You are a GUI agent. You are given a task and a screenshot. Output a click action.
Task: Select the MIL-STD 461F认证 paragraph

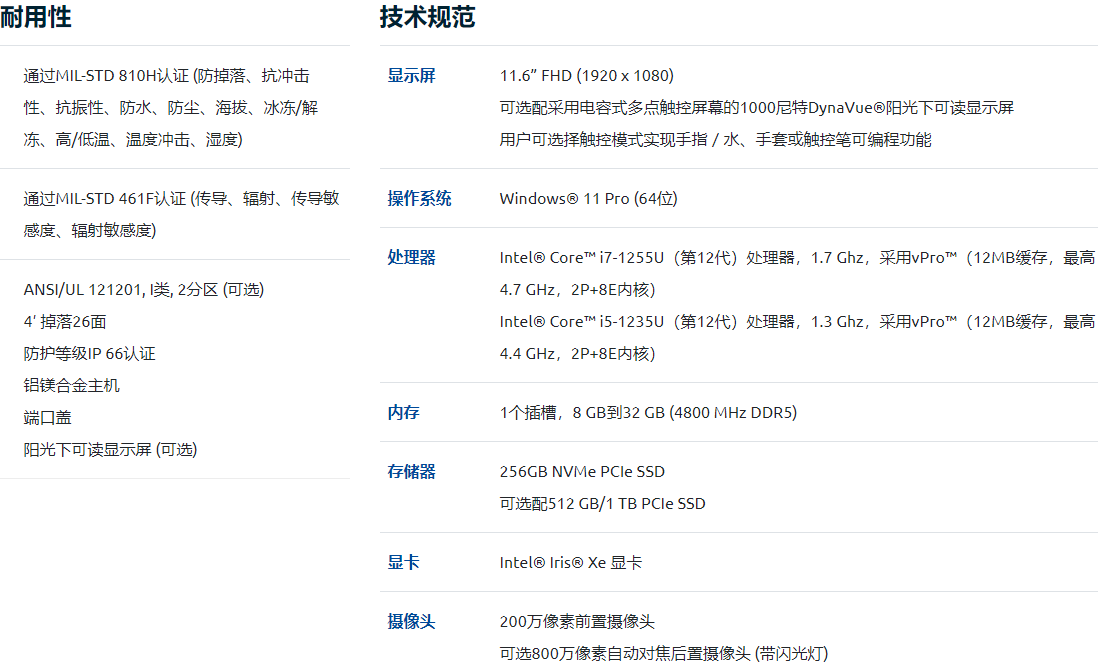[x=181, y=214]
